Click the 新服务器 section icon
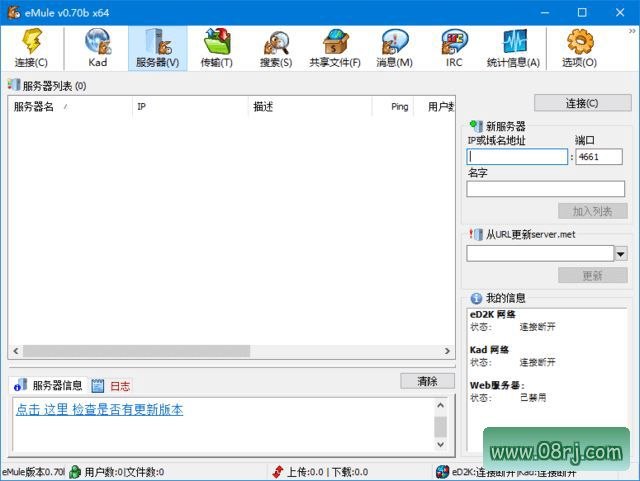Screen dimensions: 640x481 476,125
